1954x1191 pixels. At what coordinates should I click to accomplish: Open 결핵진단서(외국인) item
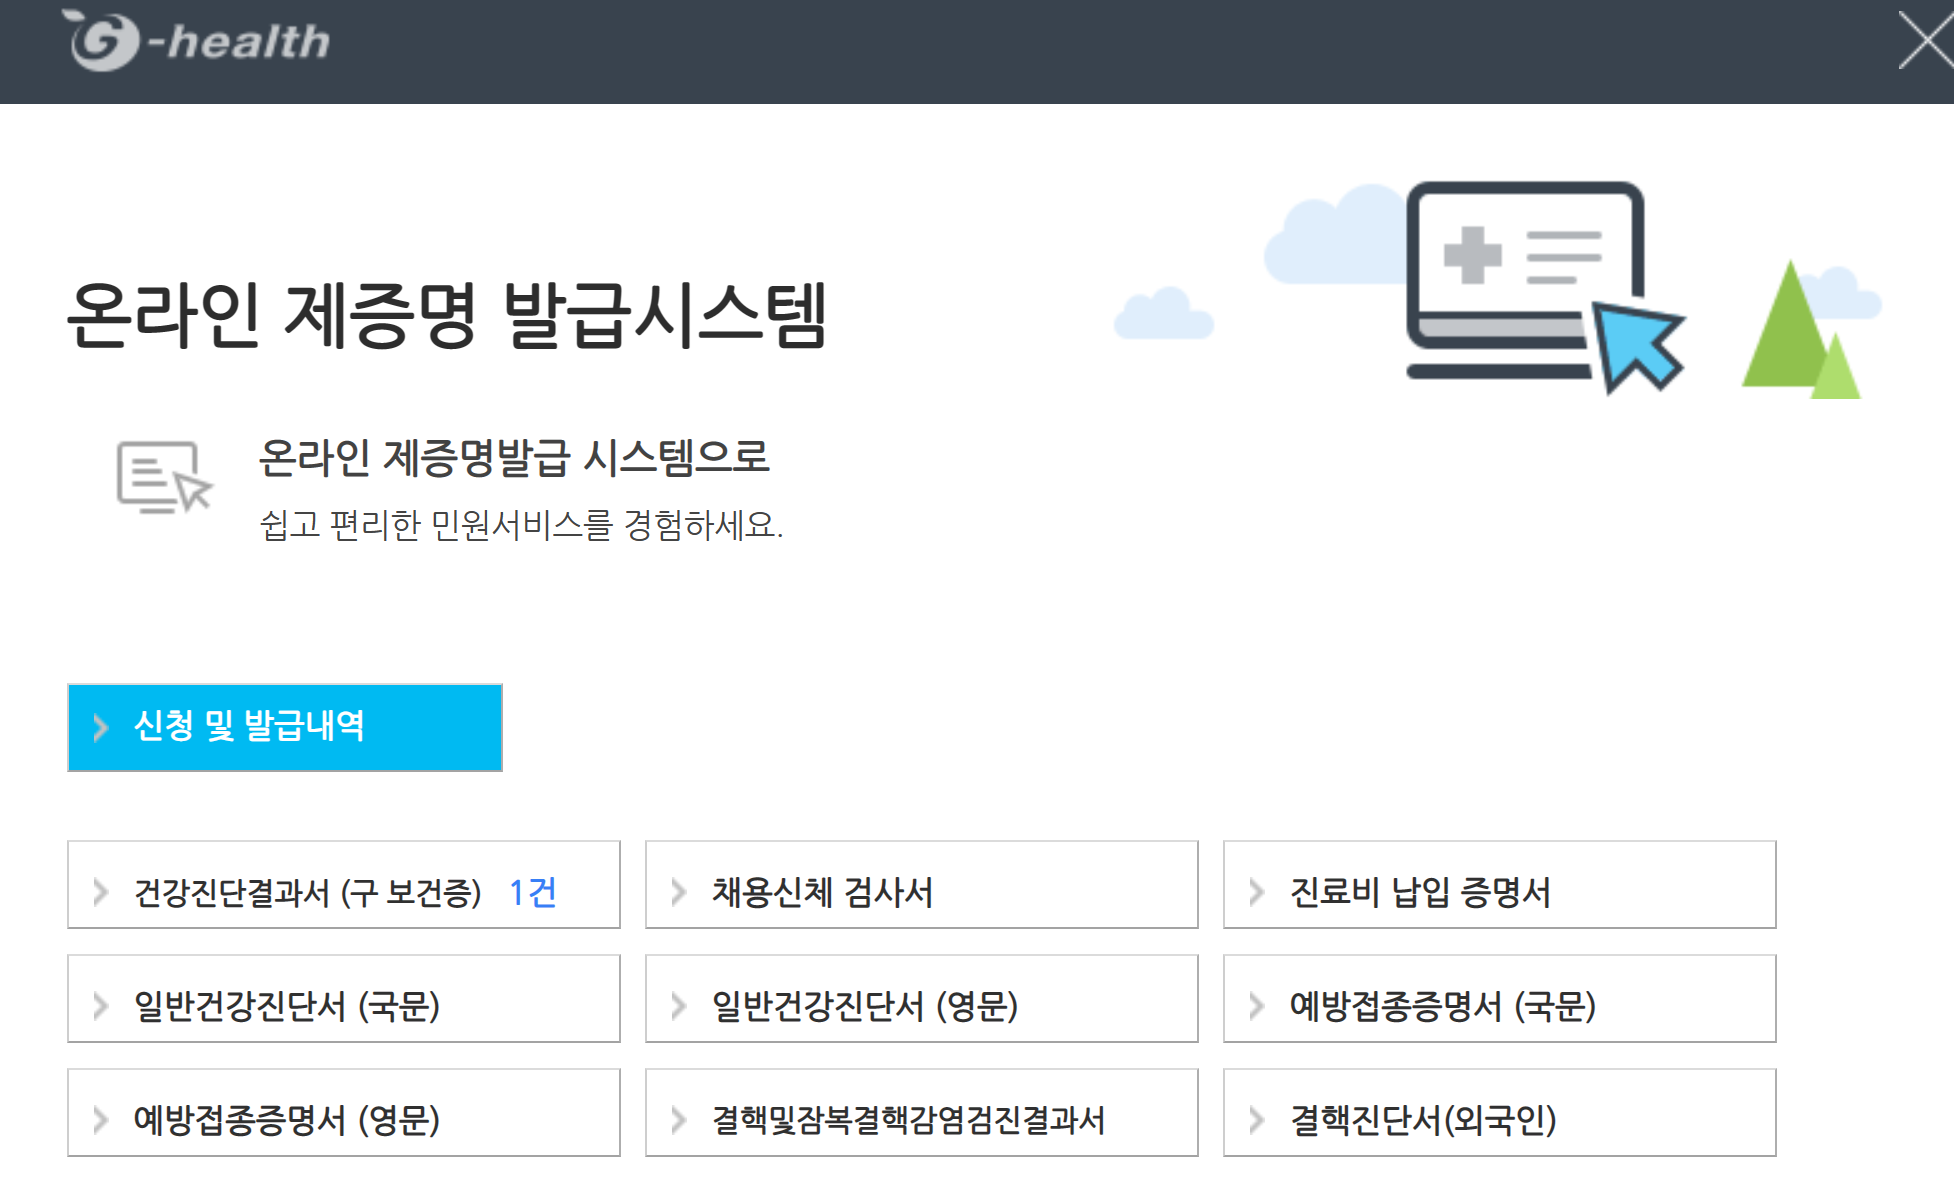click(x=1423, y=1119)
